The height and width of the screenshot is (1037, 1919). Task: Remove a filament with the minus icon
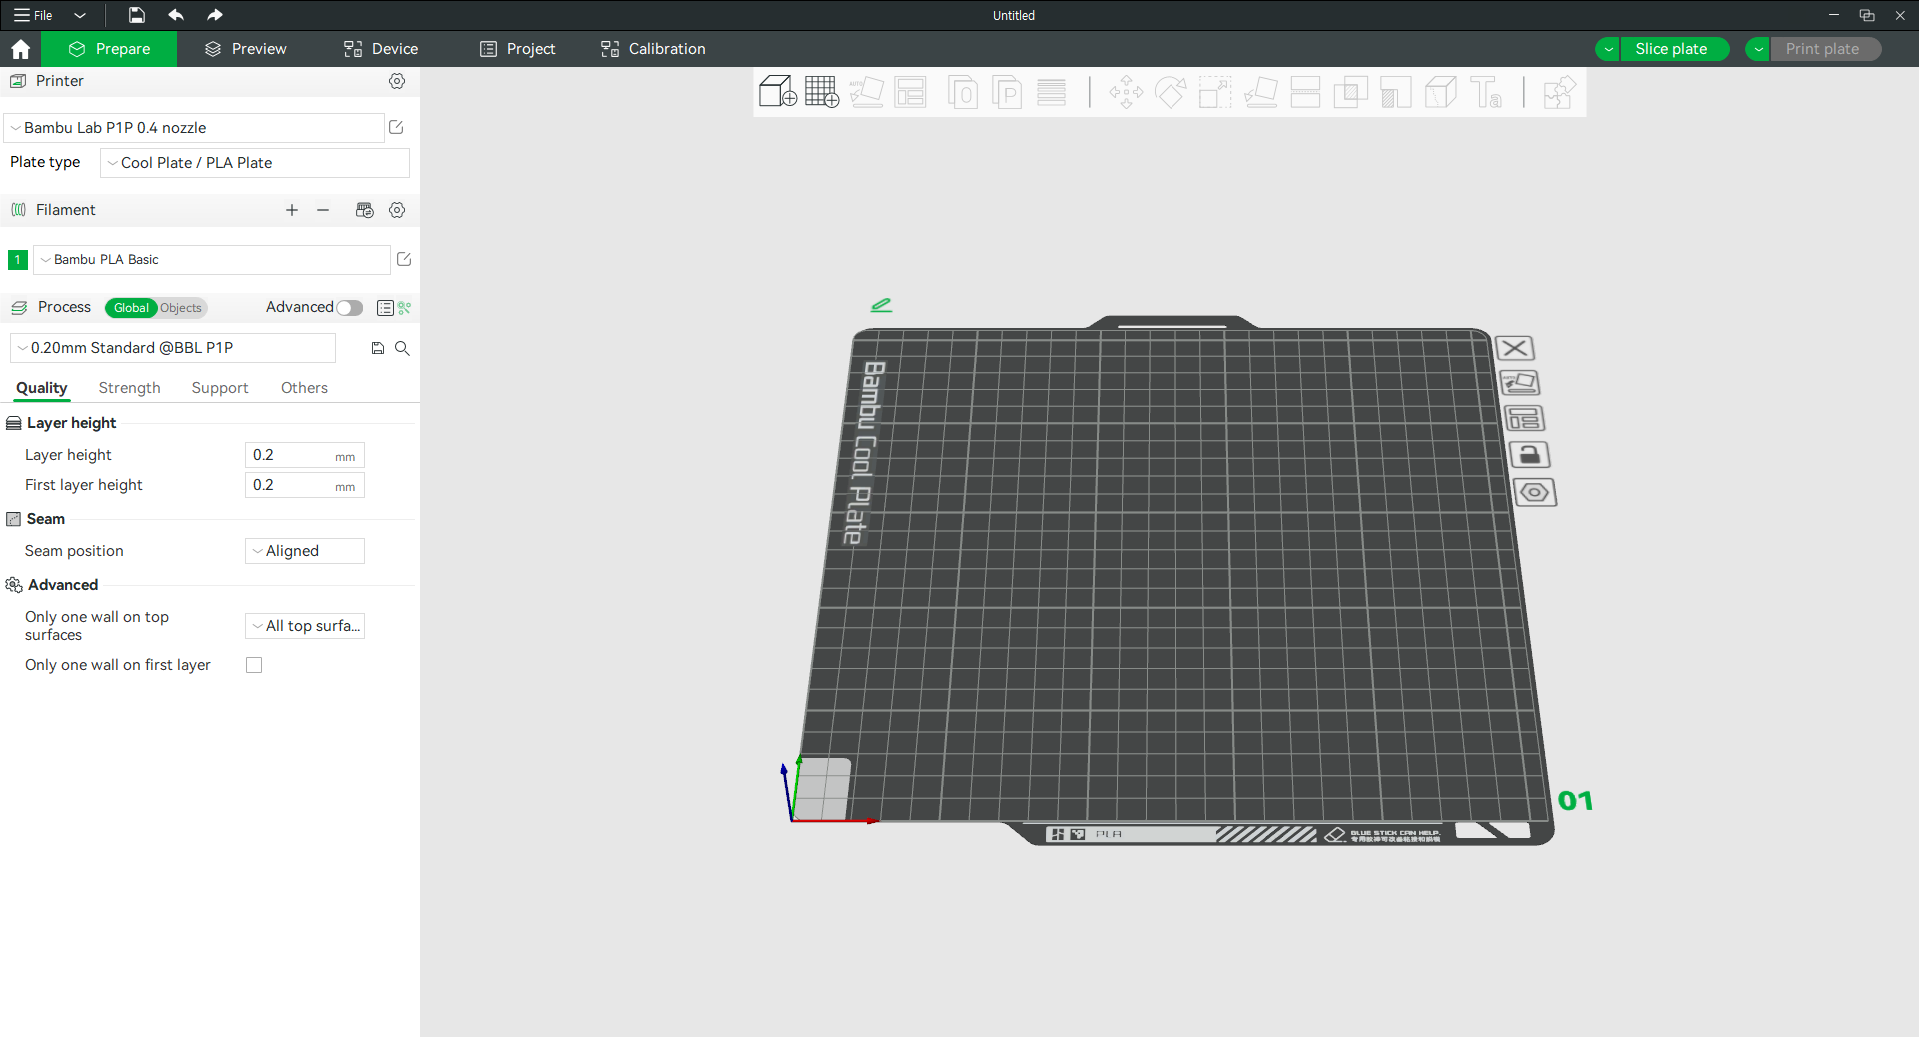[x=323, y=210]
